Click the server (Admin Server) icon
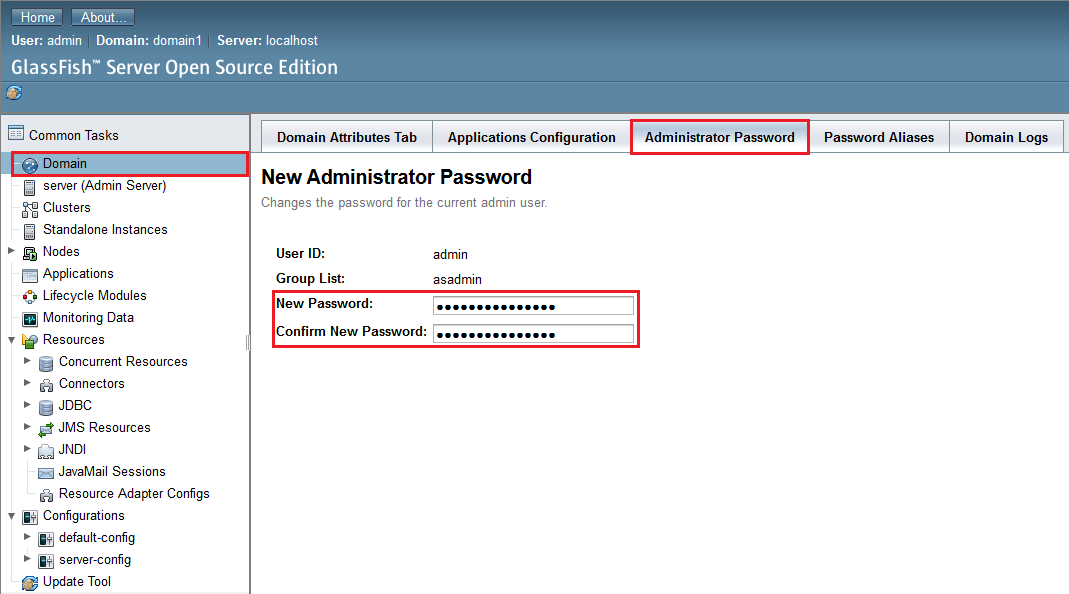This screenshot has width=1069, height=594. [29, 188]
